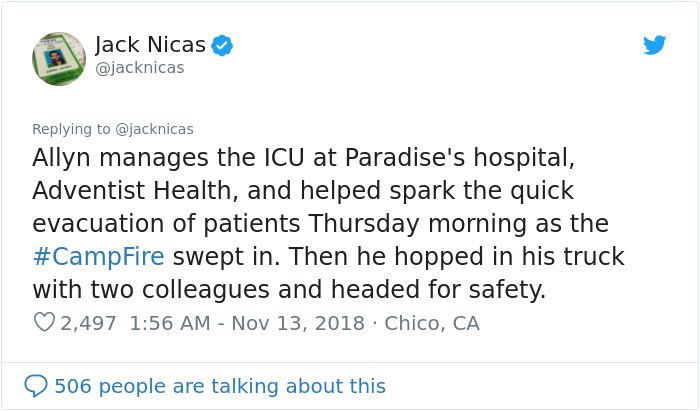The image size is (700, 411).
Task: Click the blue verified badge
Action: [x=222, y=45]
